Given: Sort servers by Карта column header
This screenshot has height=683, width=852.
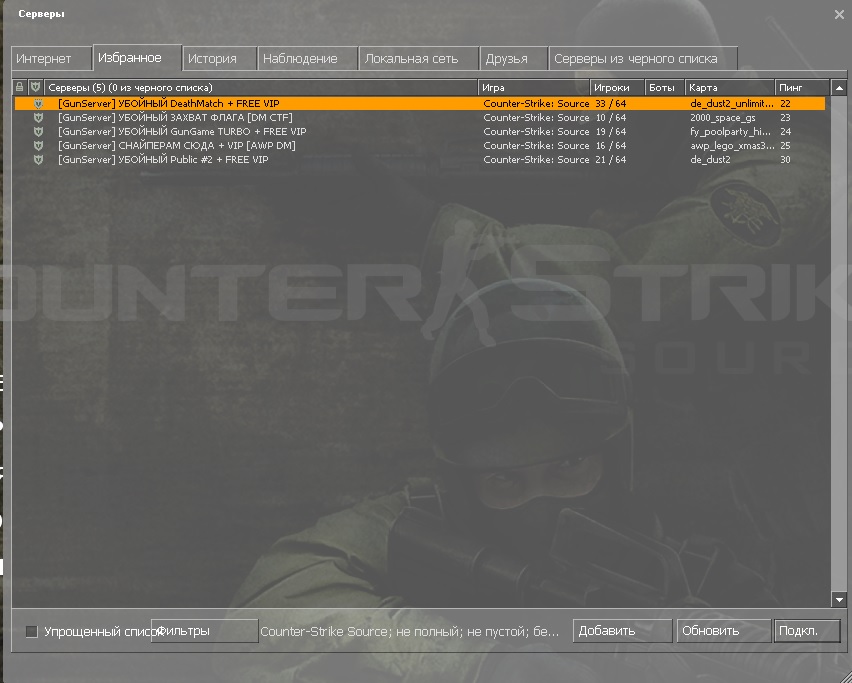Looking at the screenshot, I should tap(729, 88).
